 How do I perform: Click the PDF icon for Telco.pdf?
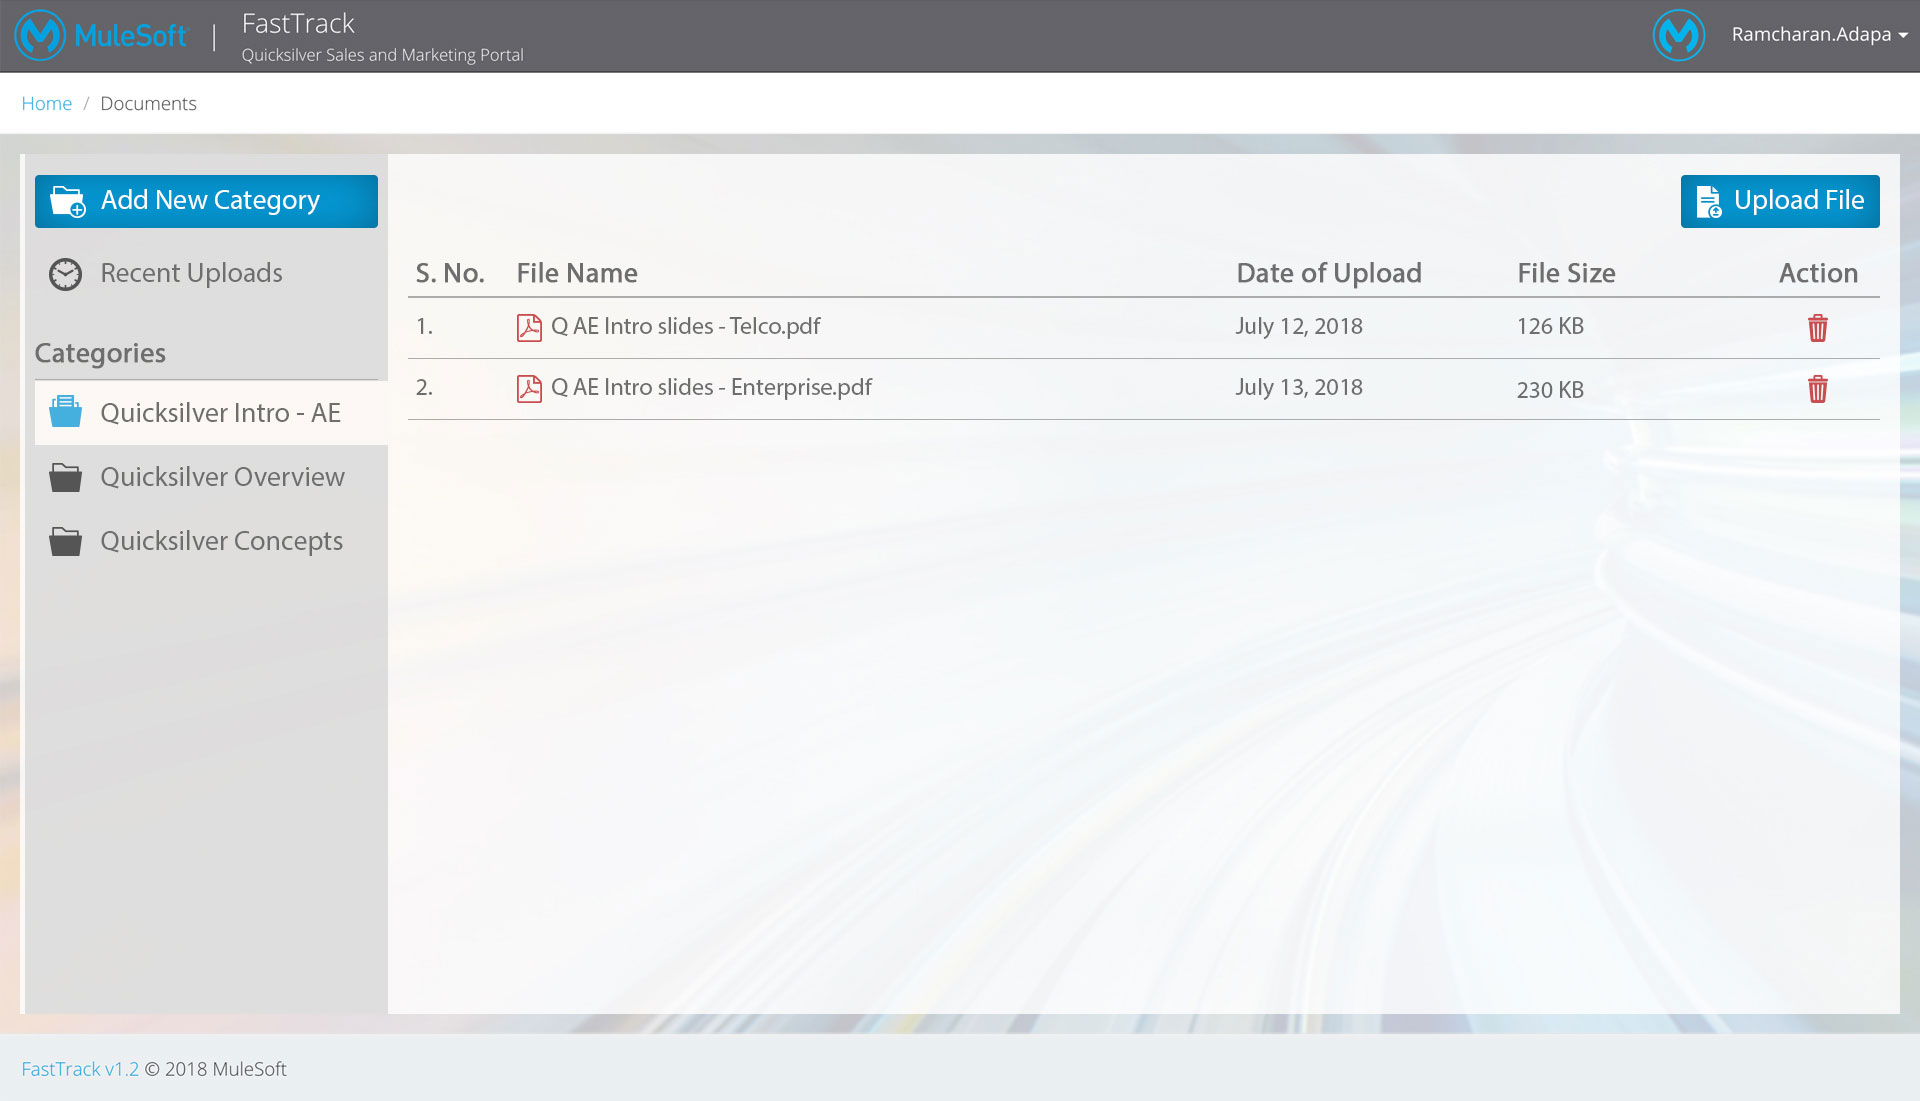click(x=529, y=327)
